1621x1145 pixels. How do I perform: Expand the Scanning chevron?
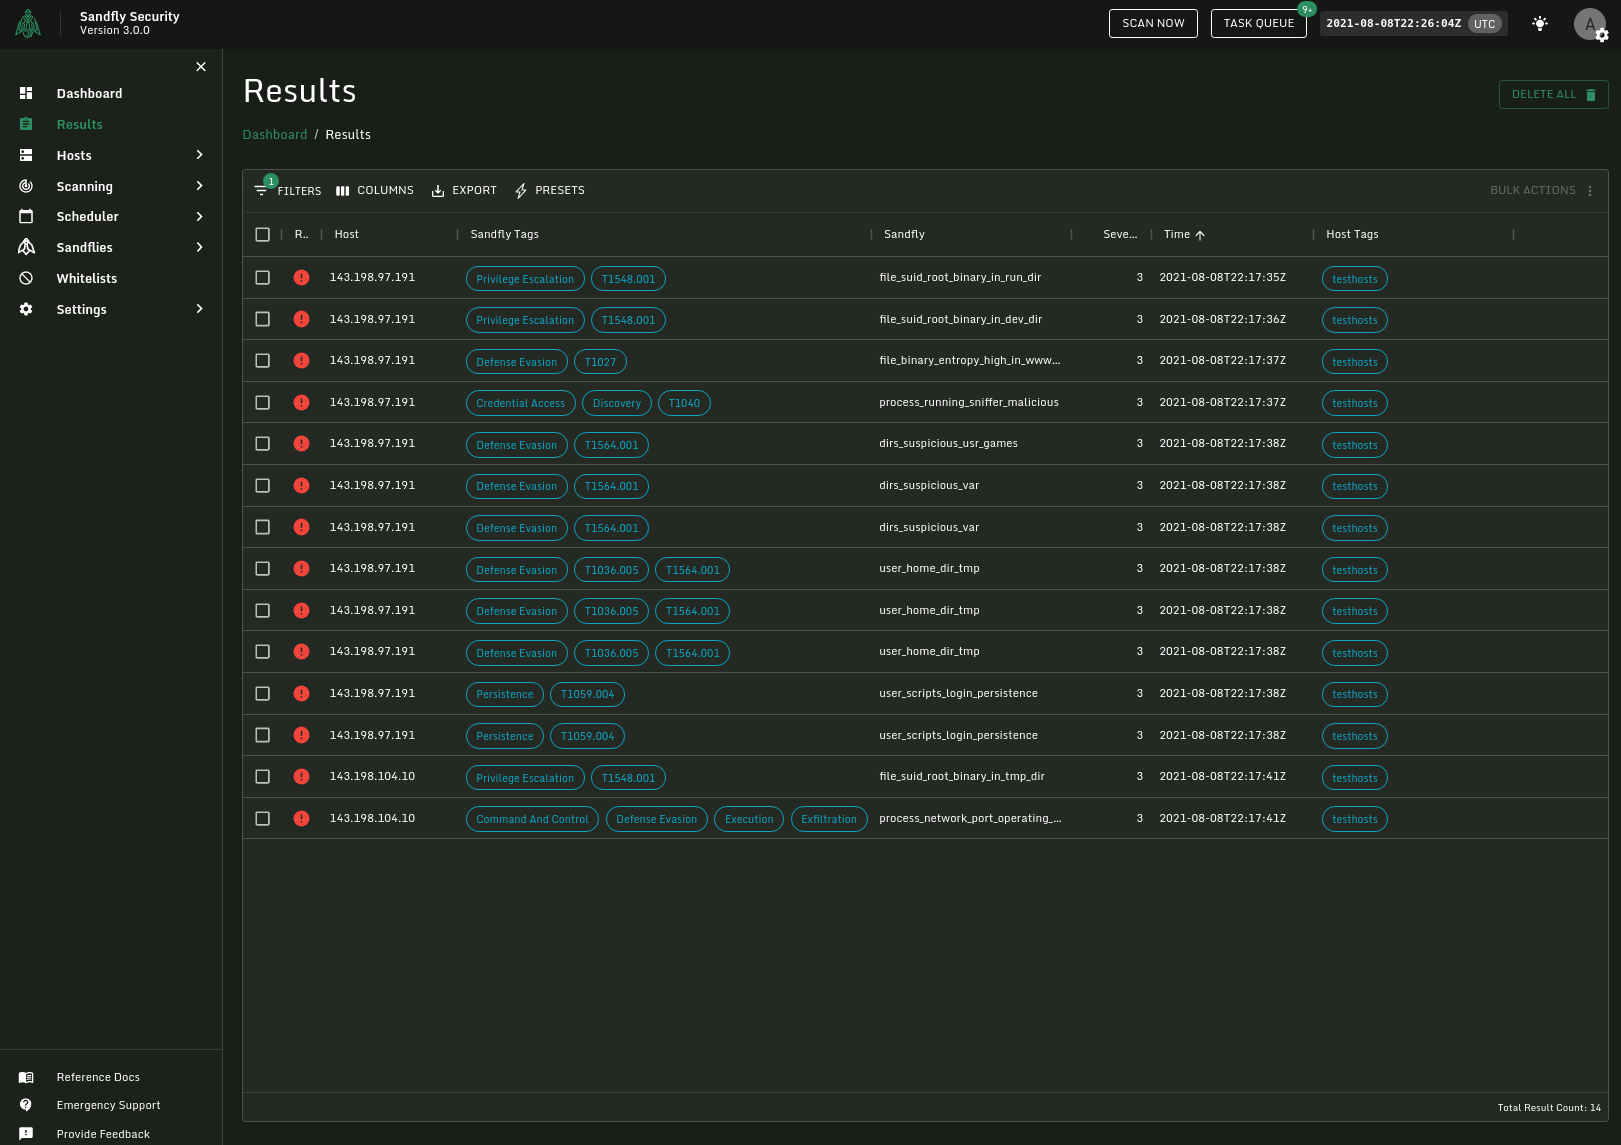pyautogui.click(x=200, y=186)
